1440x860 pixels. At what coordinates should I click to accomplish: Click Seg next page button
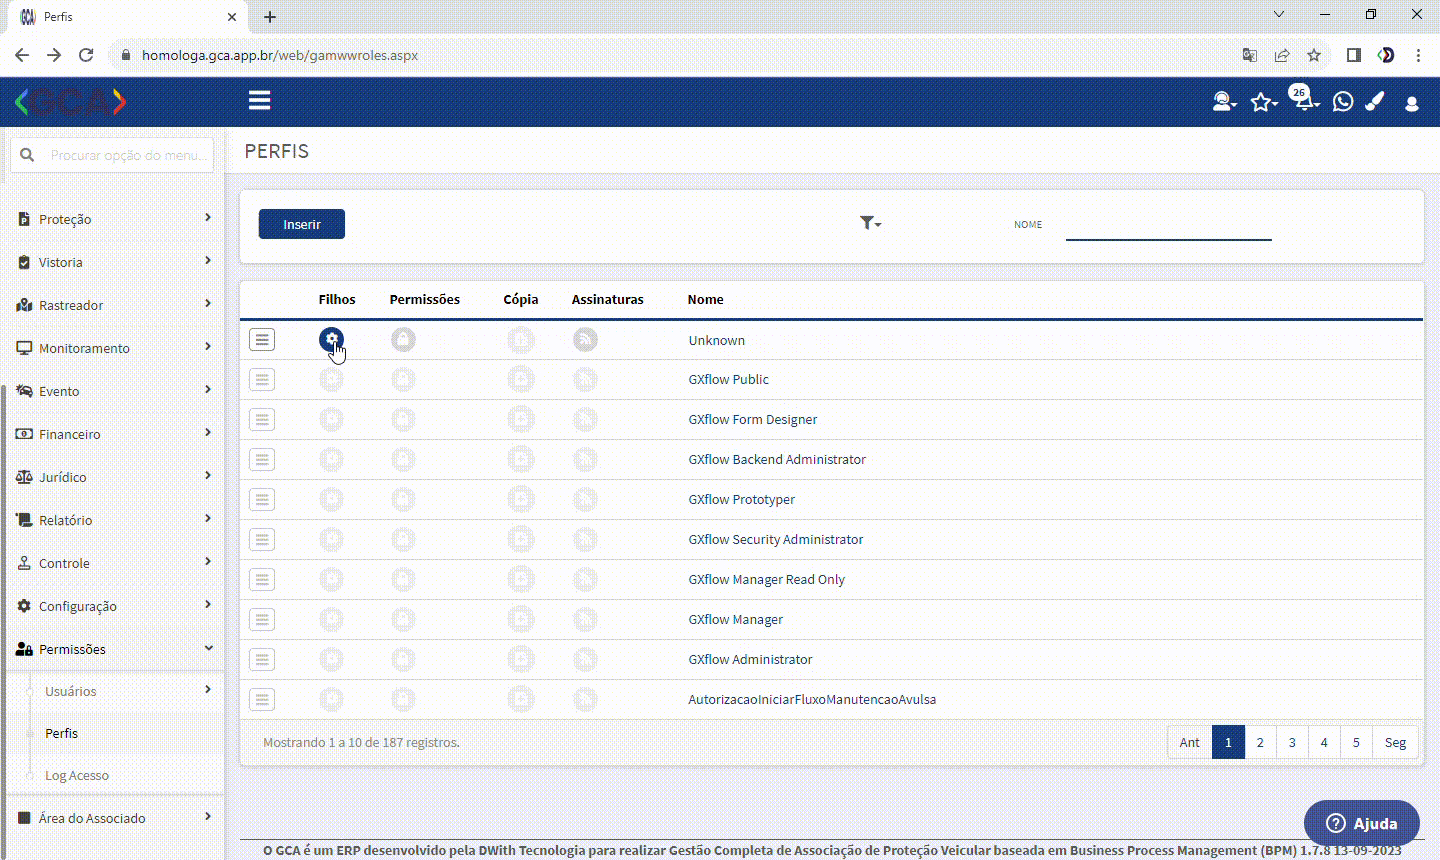1395,742
